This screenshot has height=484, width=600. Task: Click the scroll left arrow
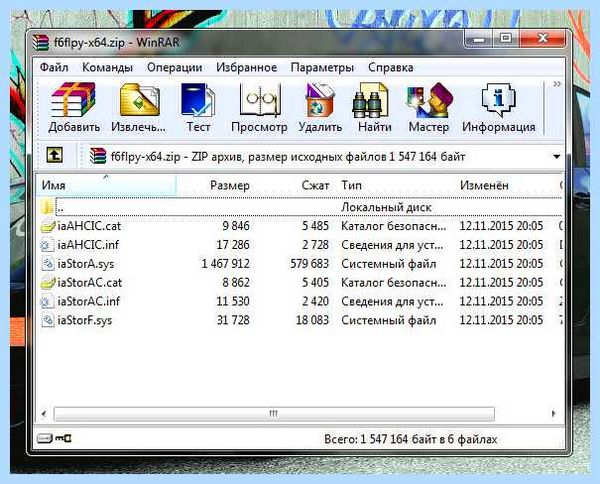(44, 414)
